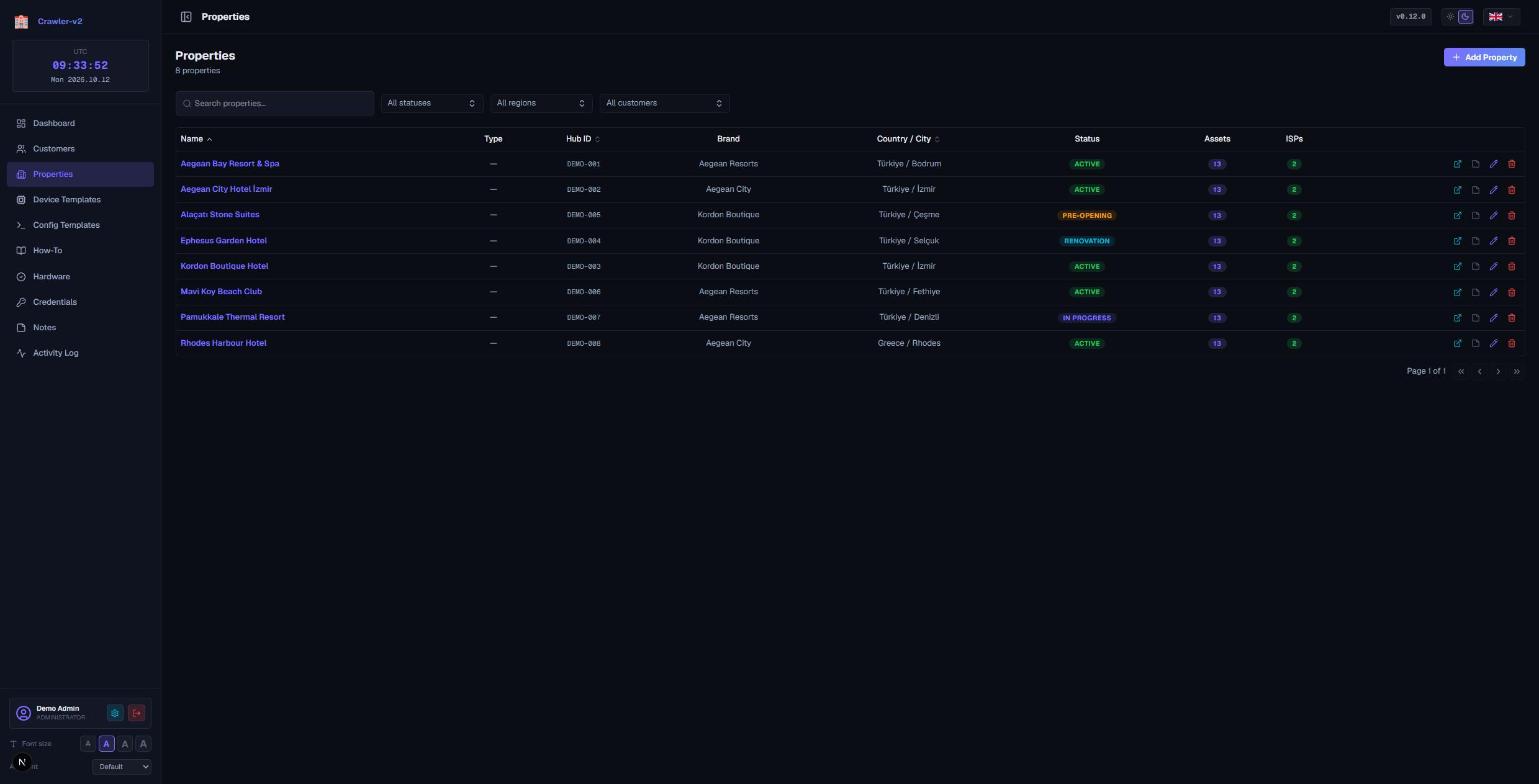
Task: Open the All regions filter dropdown
Action: pos(540,103)
